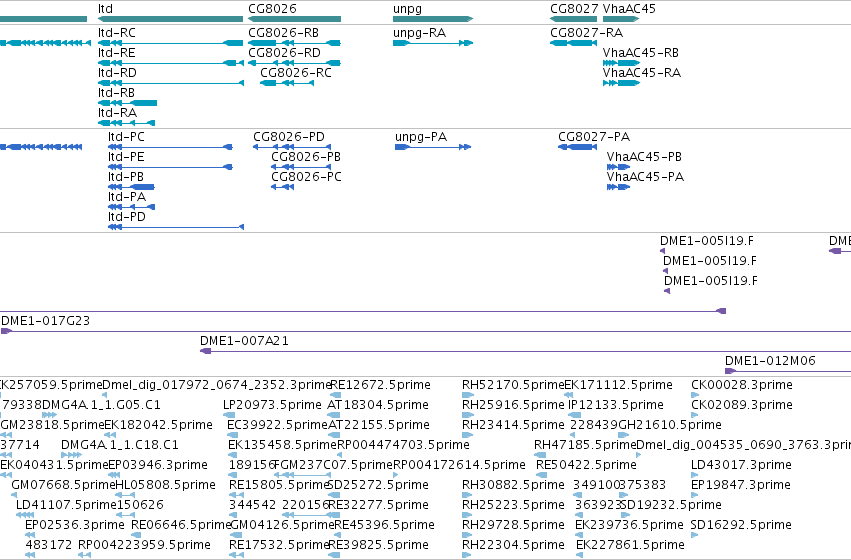The height and width of the screenshot is (560, 851).
Task: Select the CG8026-RD transcript label
Action: tap(284, 53)
